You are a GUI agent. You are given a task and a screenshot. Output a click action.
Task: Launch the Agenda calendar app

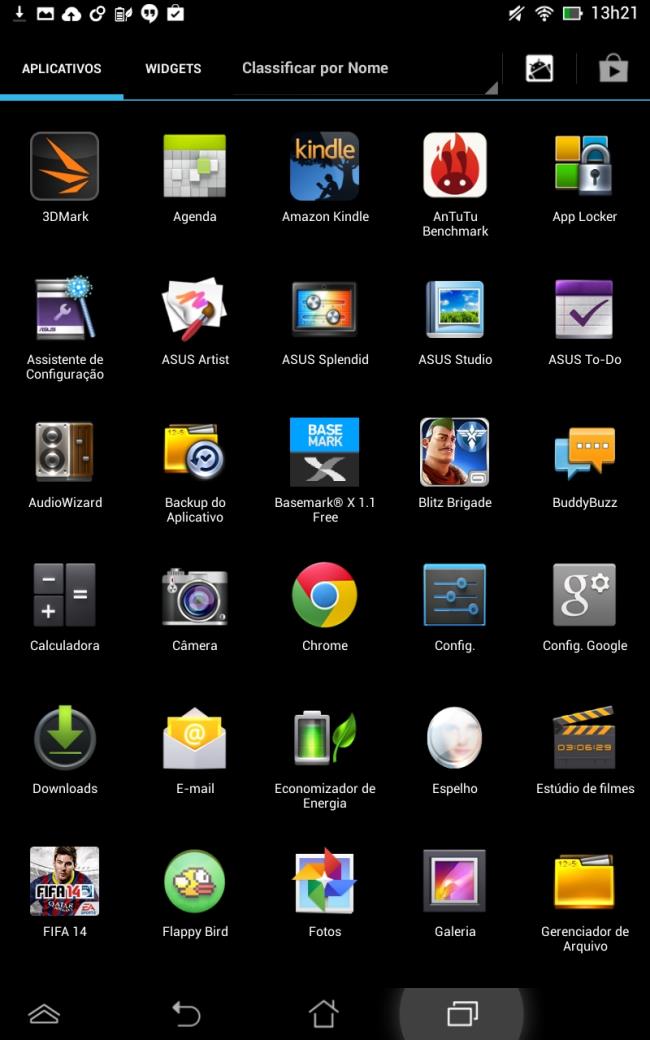[194, 166]
